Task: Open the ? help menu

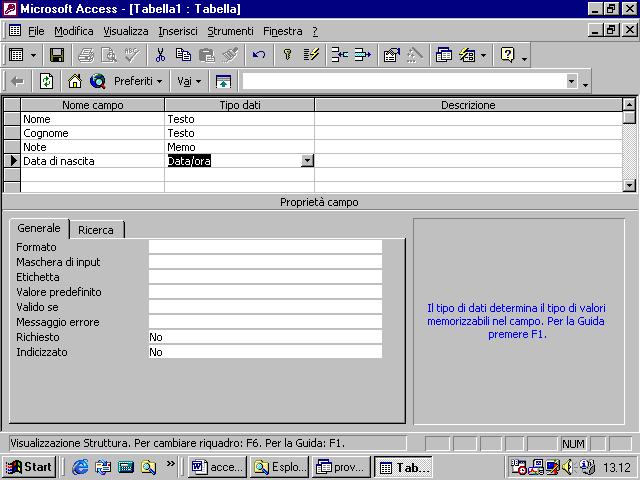Action: pos(315,31)
